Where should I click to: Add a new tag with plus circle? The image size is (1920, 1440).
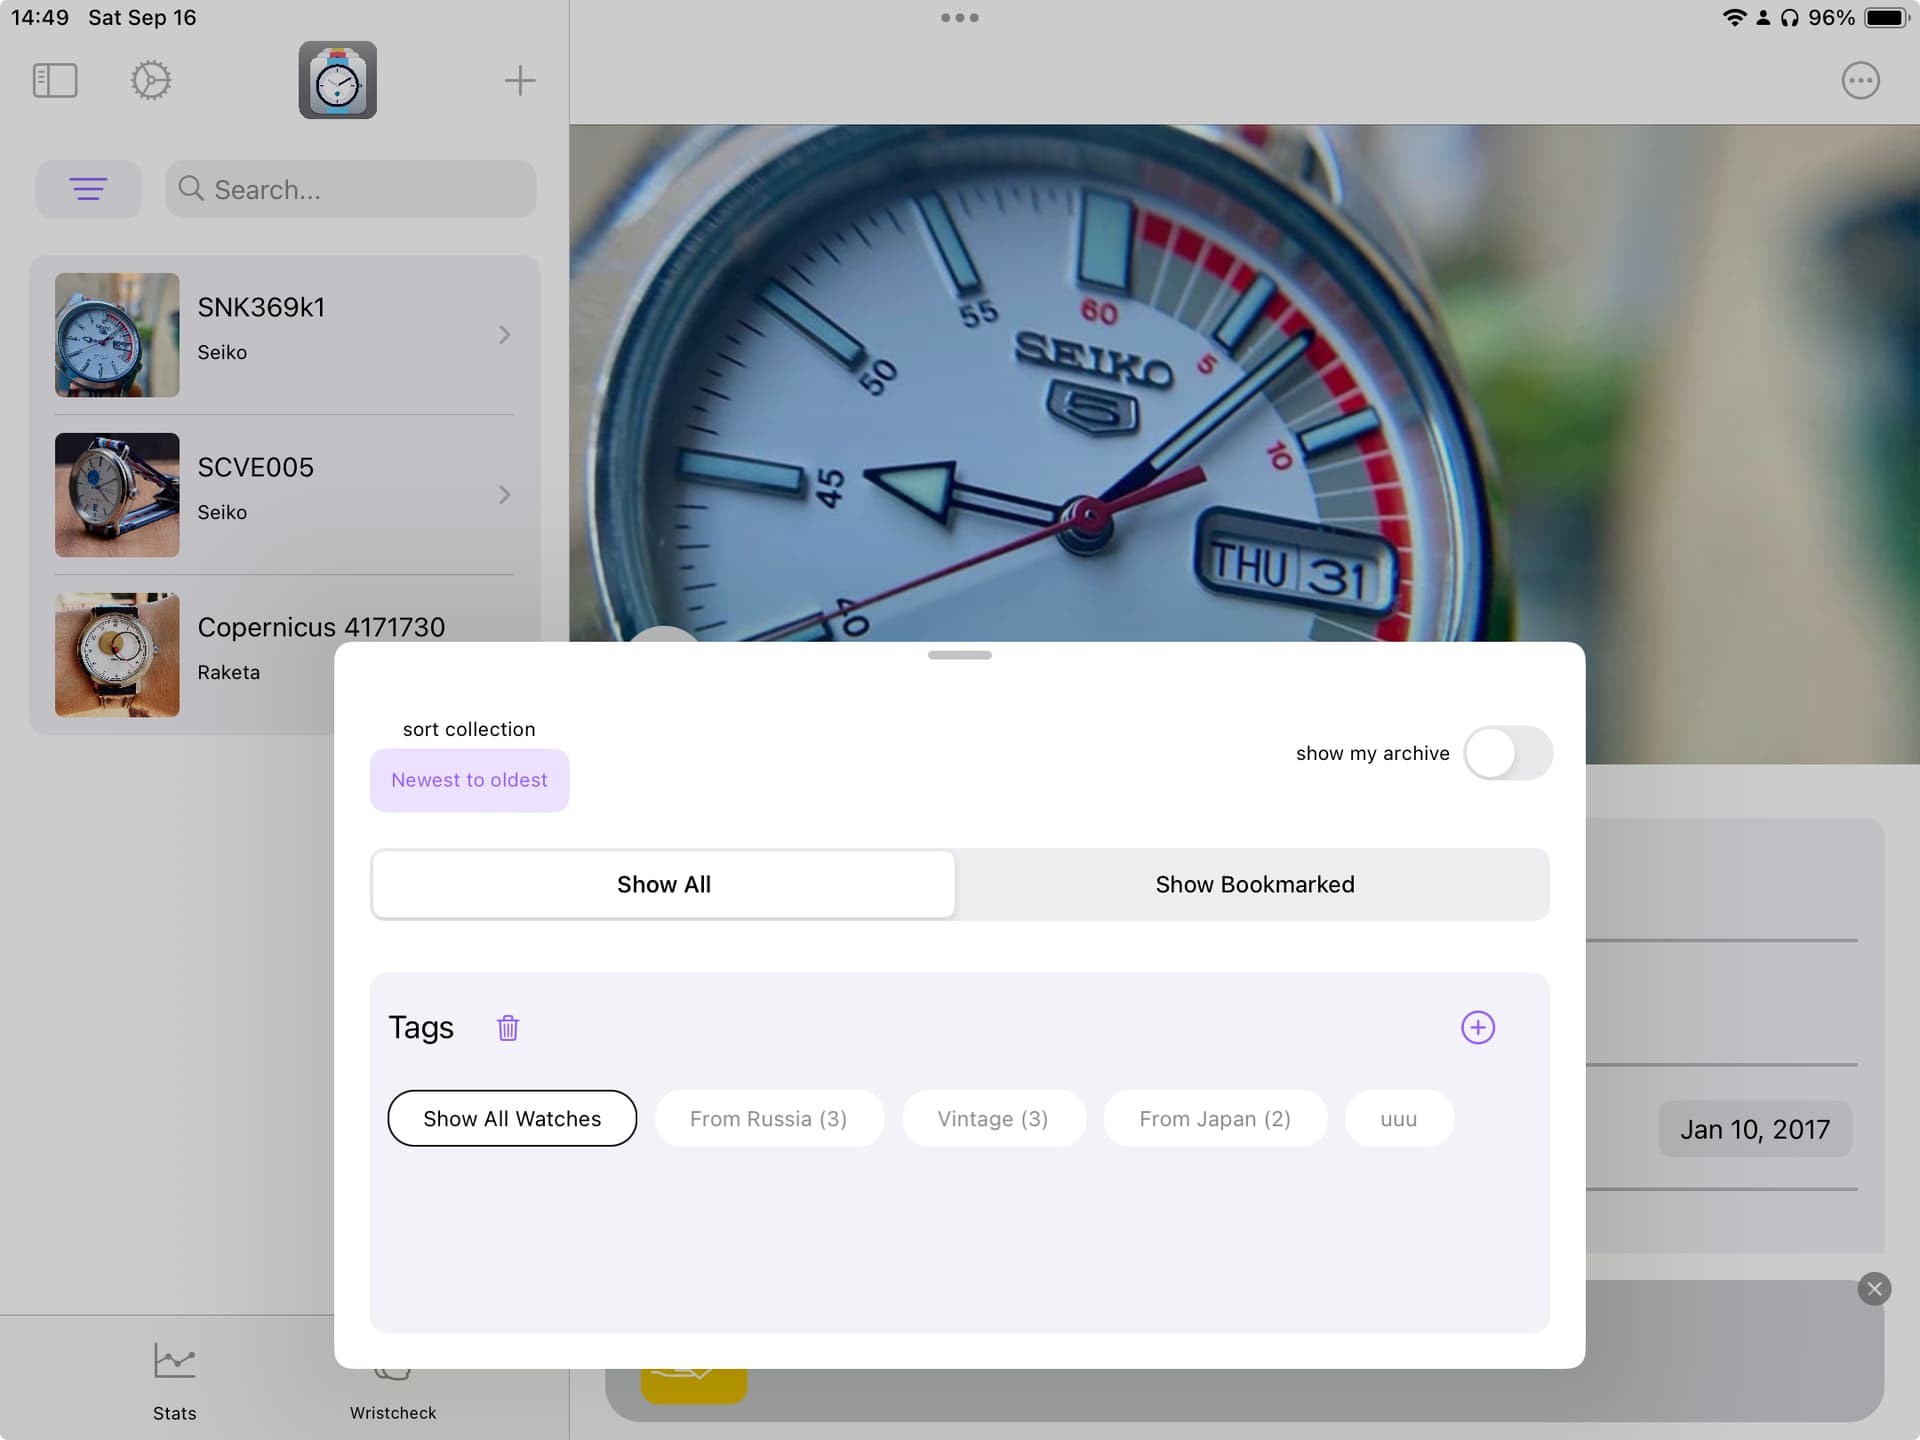coord(1477,1028)
